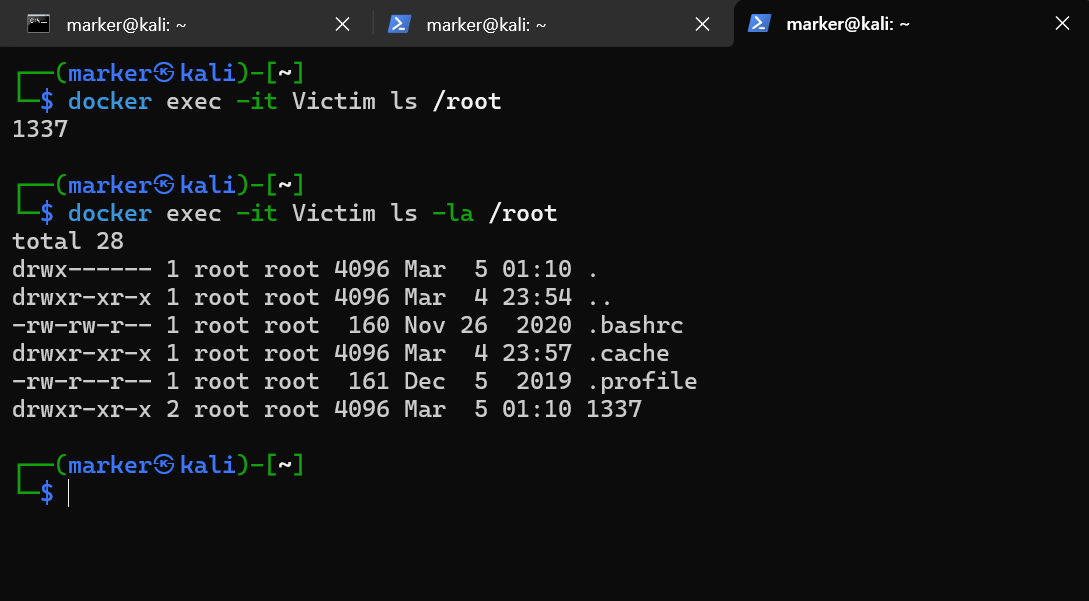Click the "total 28" output line
The height and width of the screenshot is (601, 1089).
point(61,241)
